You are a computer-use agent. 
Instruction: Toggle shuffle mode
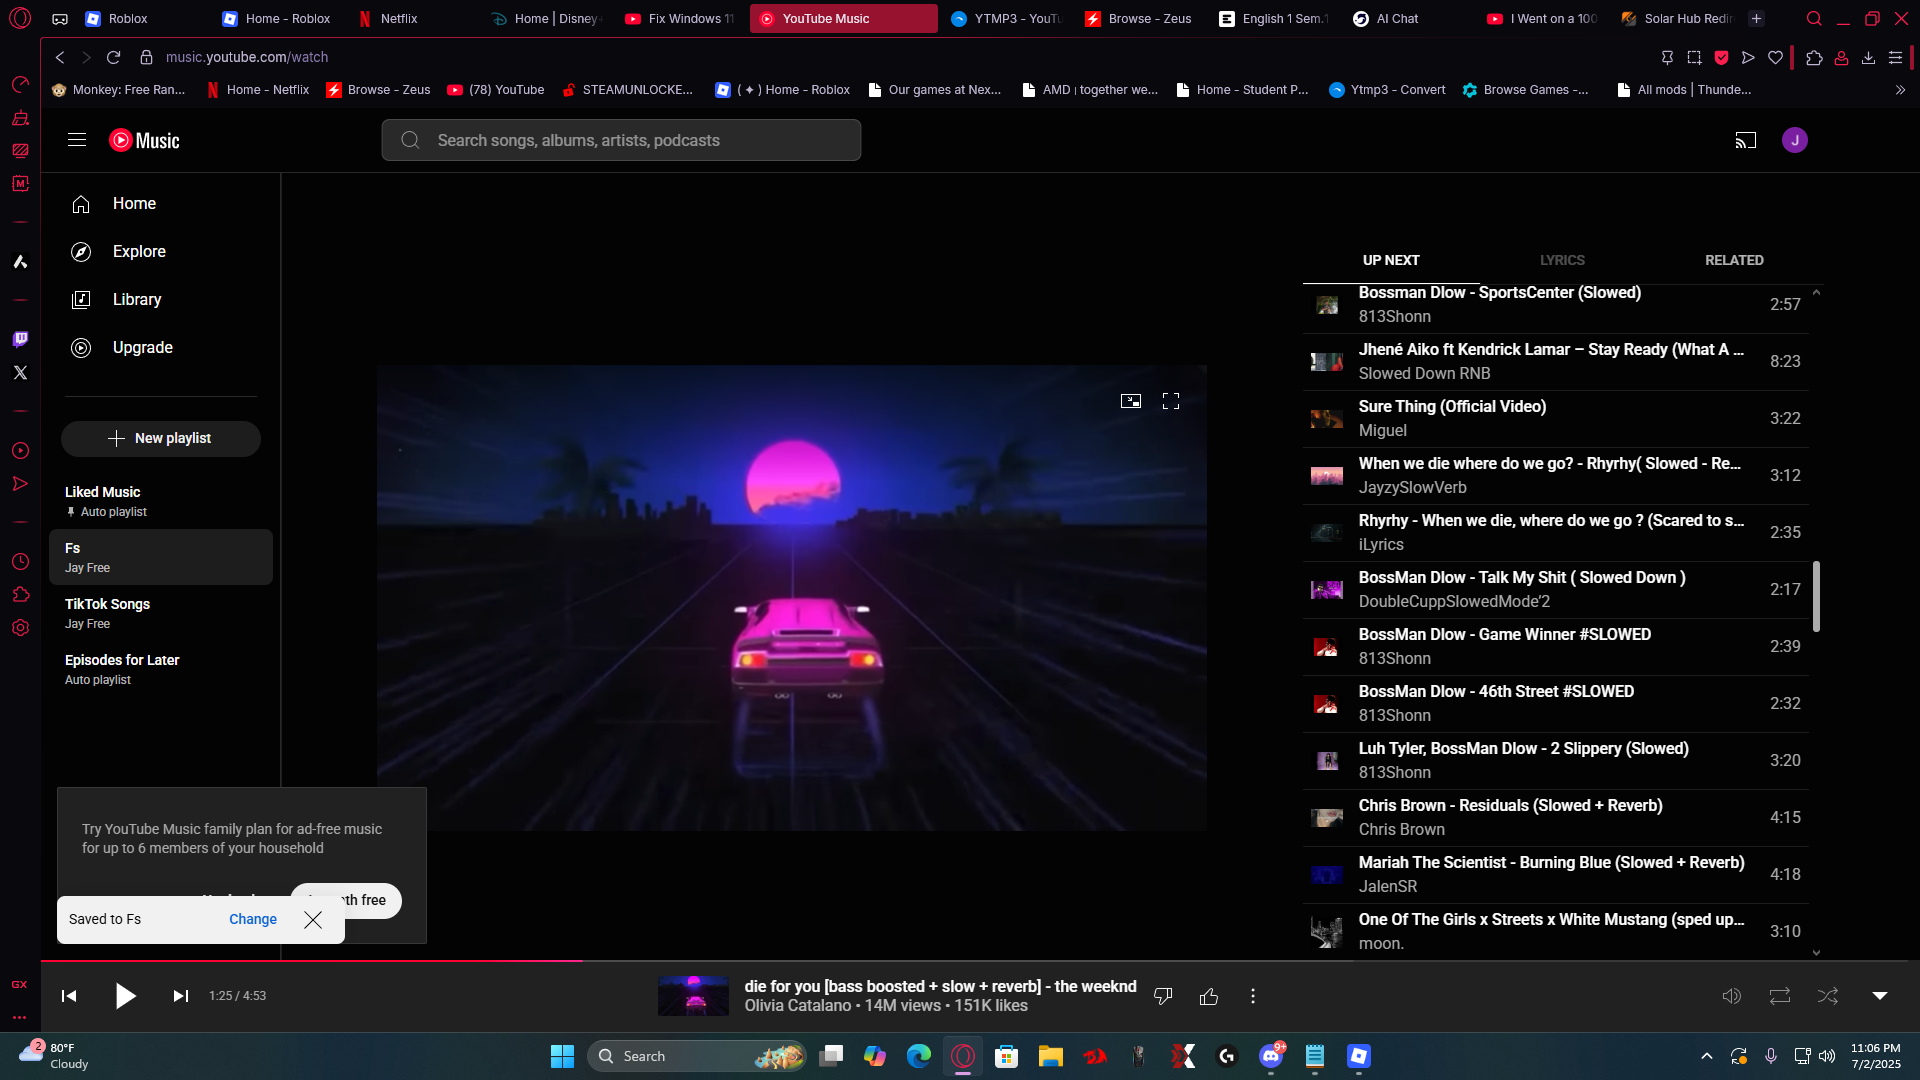tap(1828, 996)
